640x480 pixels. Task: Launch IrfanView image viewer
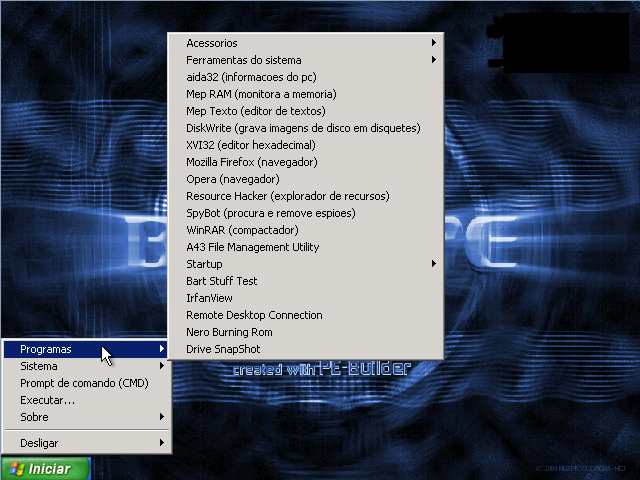[x=305, y=298]
